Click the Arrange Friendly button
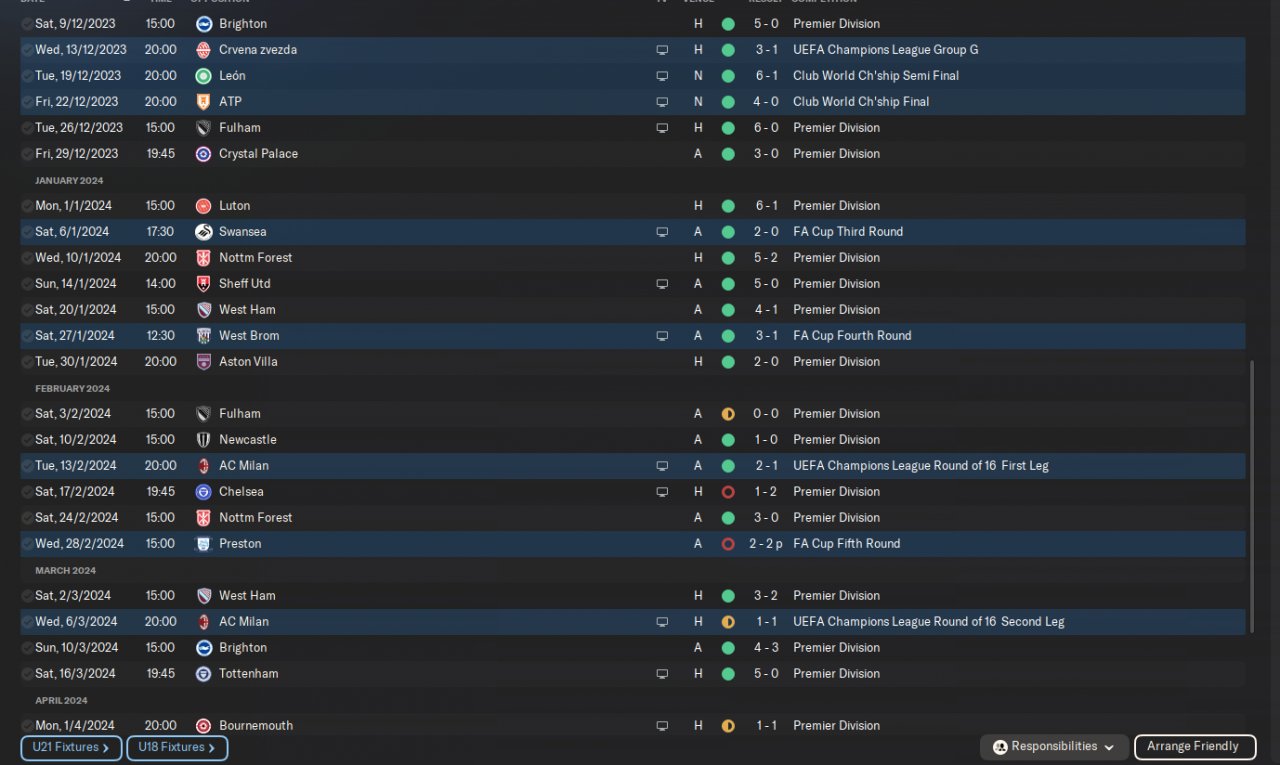 click(1193, 747)
